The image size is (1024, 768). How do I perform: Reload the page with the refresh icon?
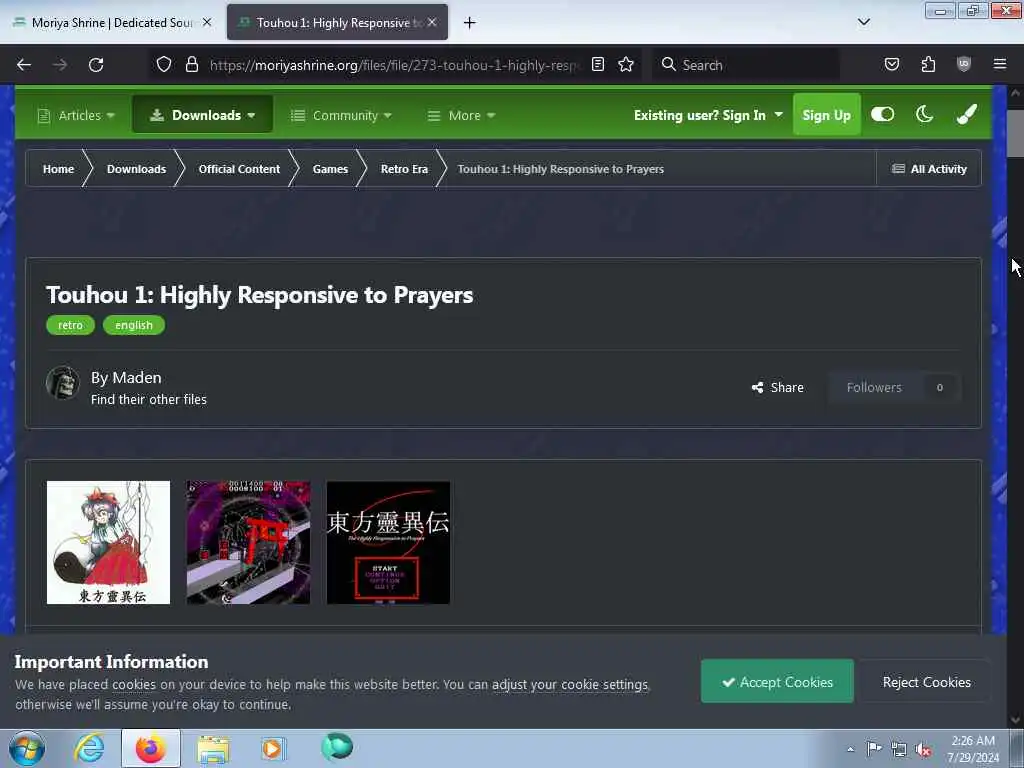click(x=96, y=65)
